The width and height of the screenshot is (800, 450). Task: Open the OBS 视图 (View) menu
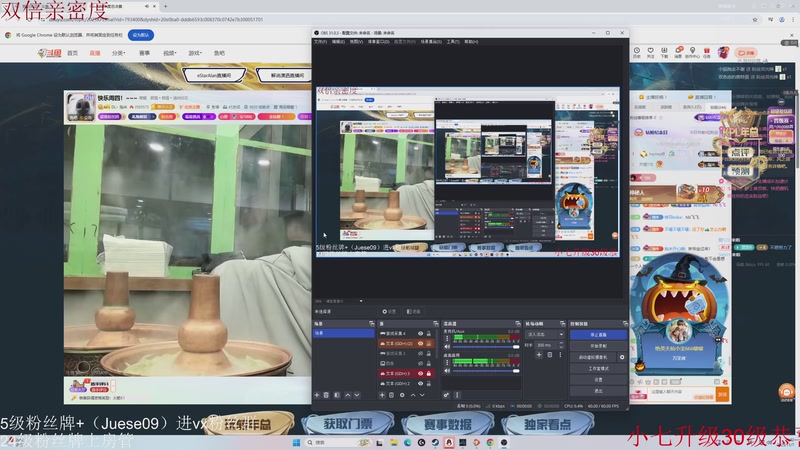click(356, 41)
